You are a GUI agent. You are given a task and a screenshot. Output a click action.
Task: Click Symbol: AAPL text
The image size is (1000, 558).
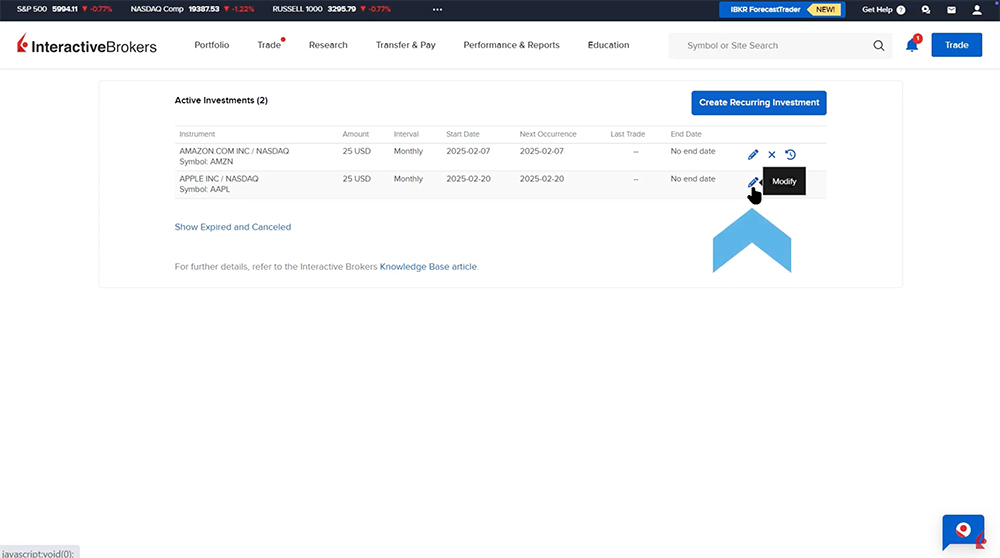coord(205,189)
